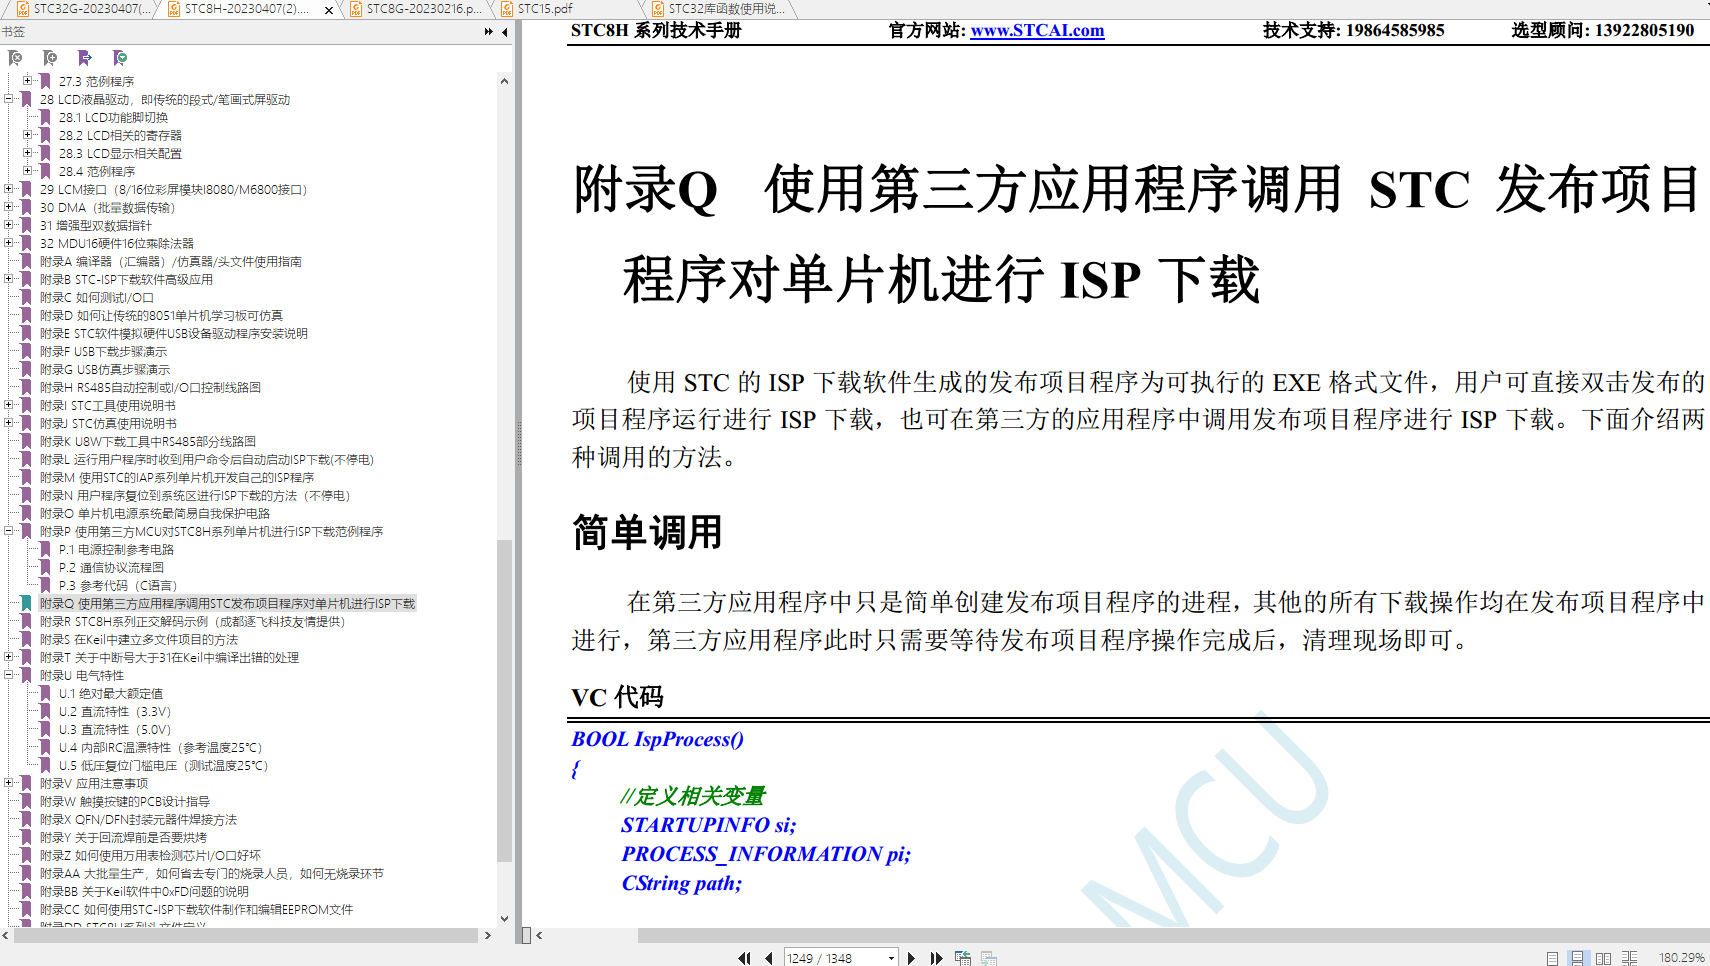Screen dimensions: 1710x966
Task: Switch to two-page facing layout
Action: coord(1603,958)
